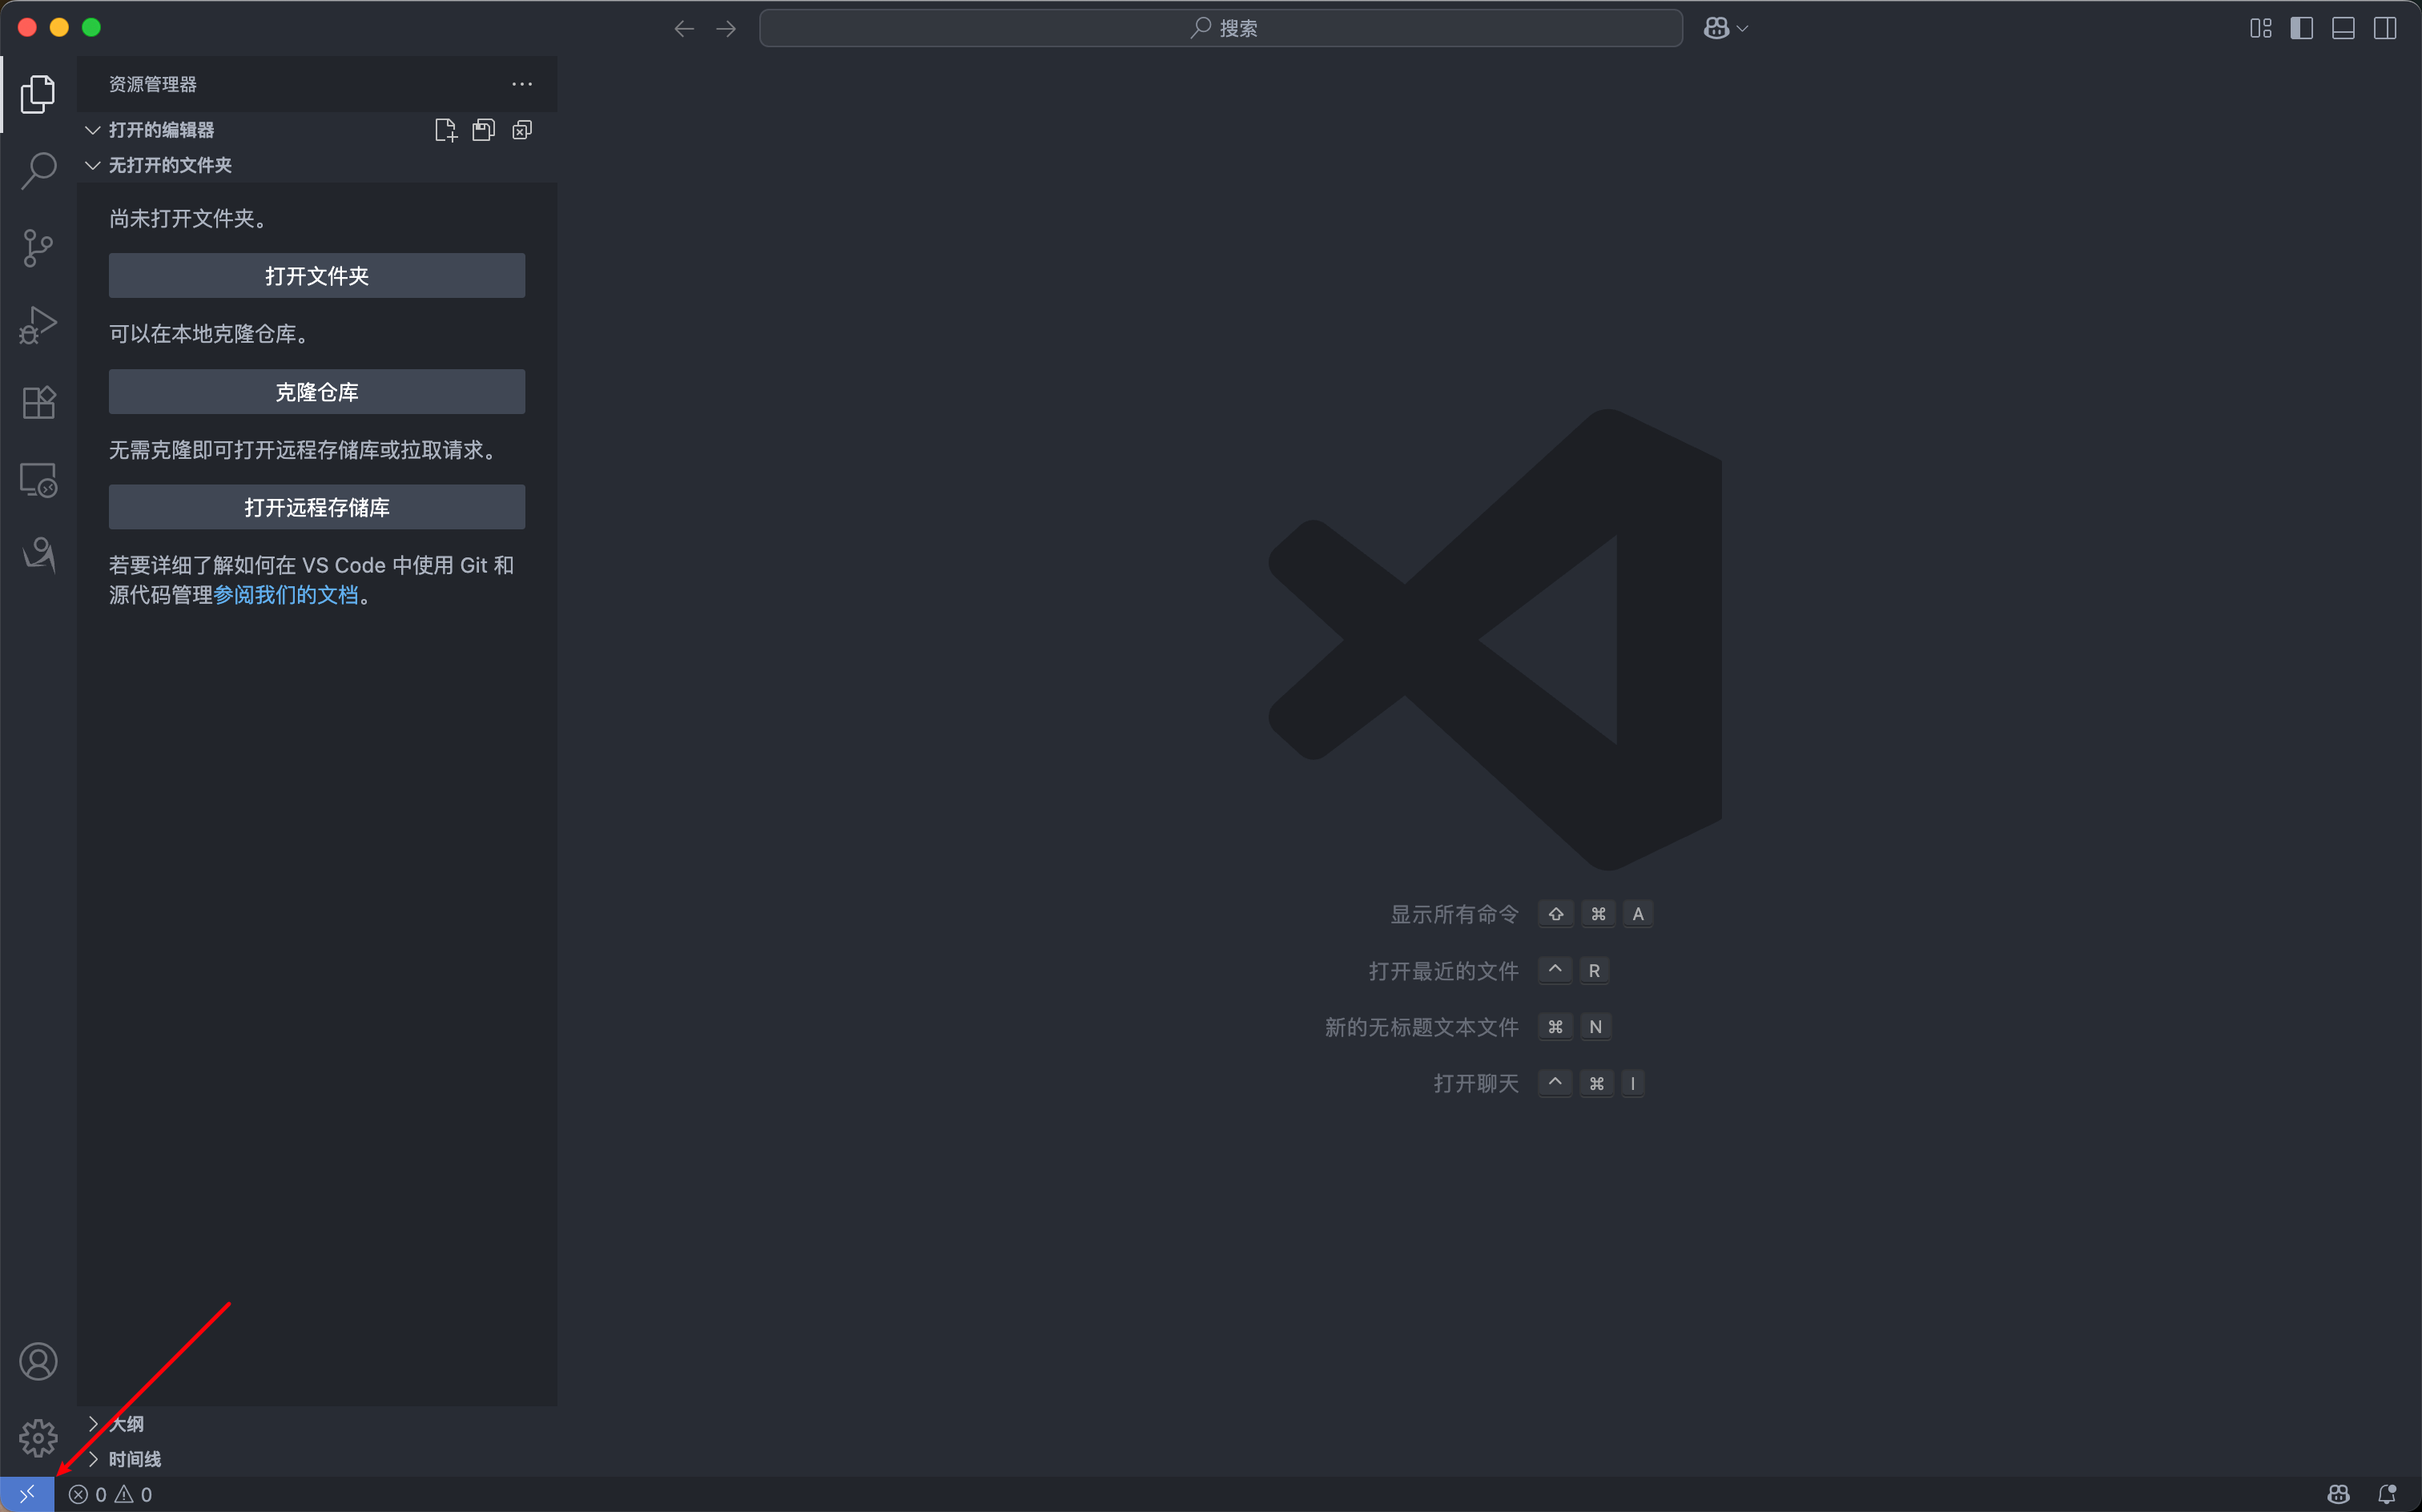Click the remote window indicator in status bar
Screen dimensions: 2422x1512
pyautogui.click(x=27, y=1494)
